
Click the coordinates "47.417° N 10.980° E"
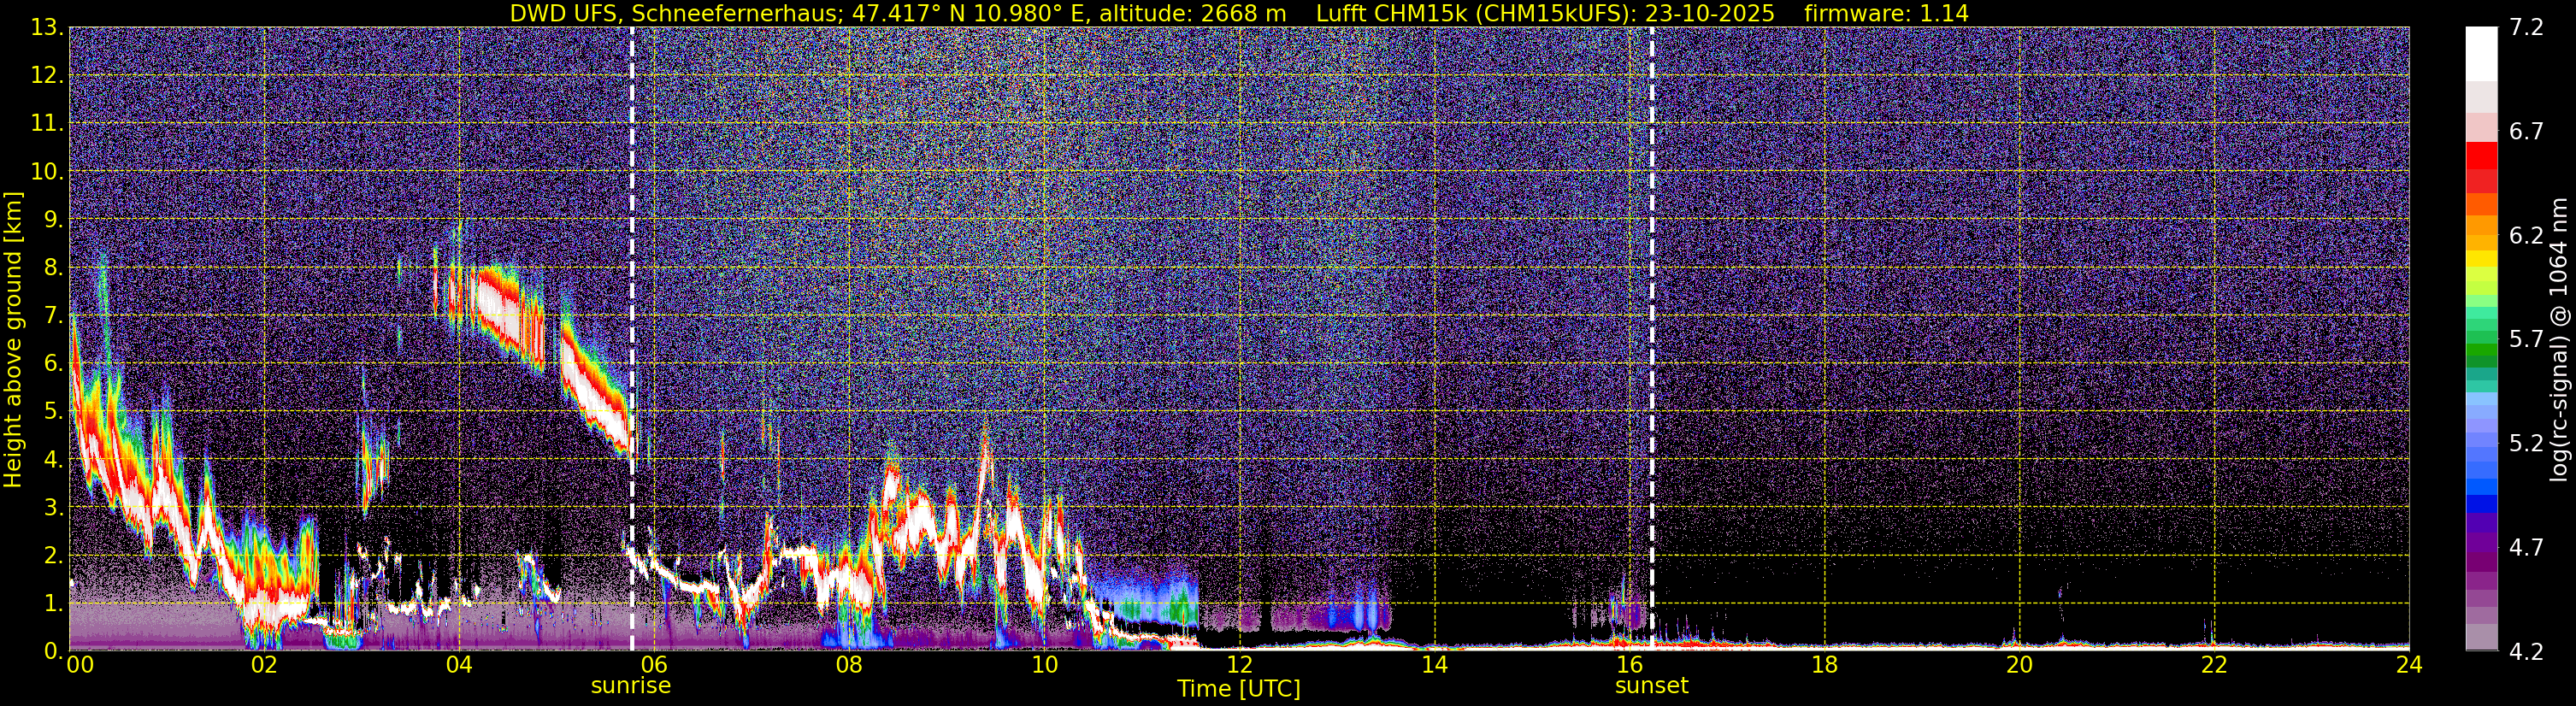click(968, 13)
